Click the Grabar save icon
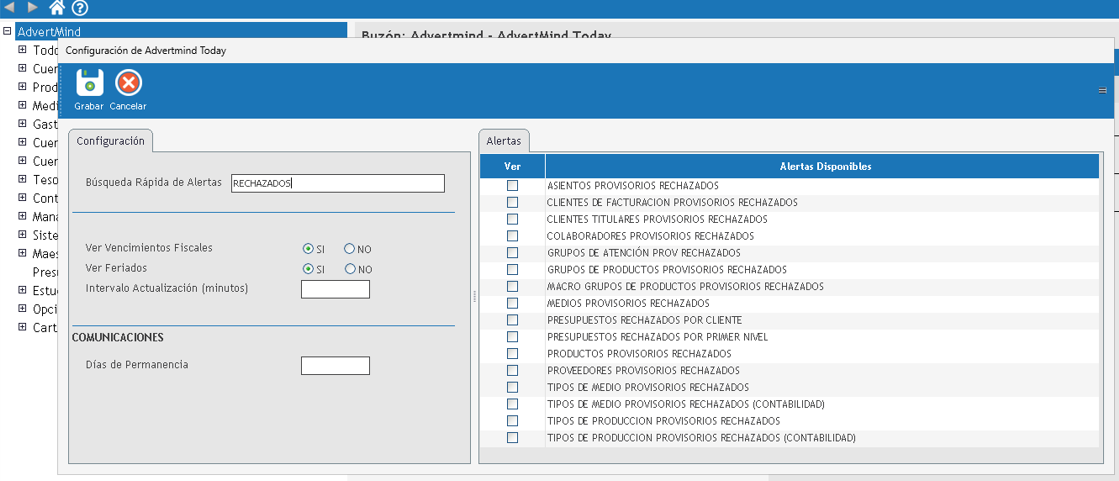The width and height of the screenshot is (1119, 481). 90,83
